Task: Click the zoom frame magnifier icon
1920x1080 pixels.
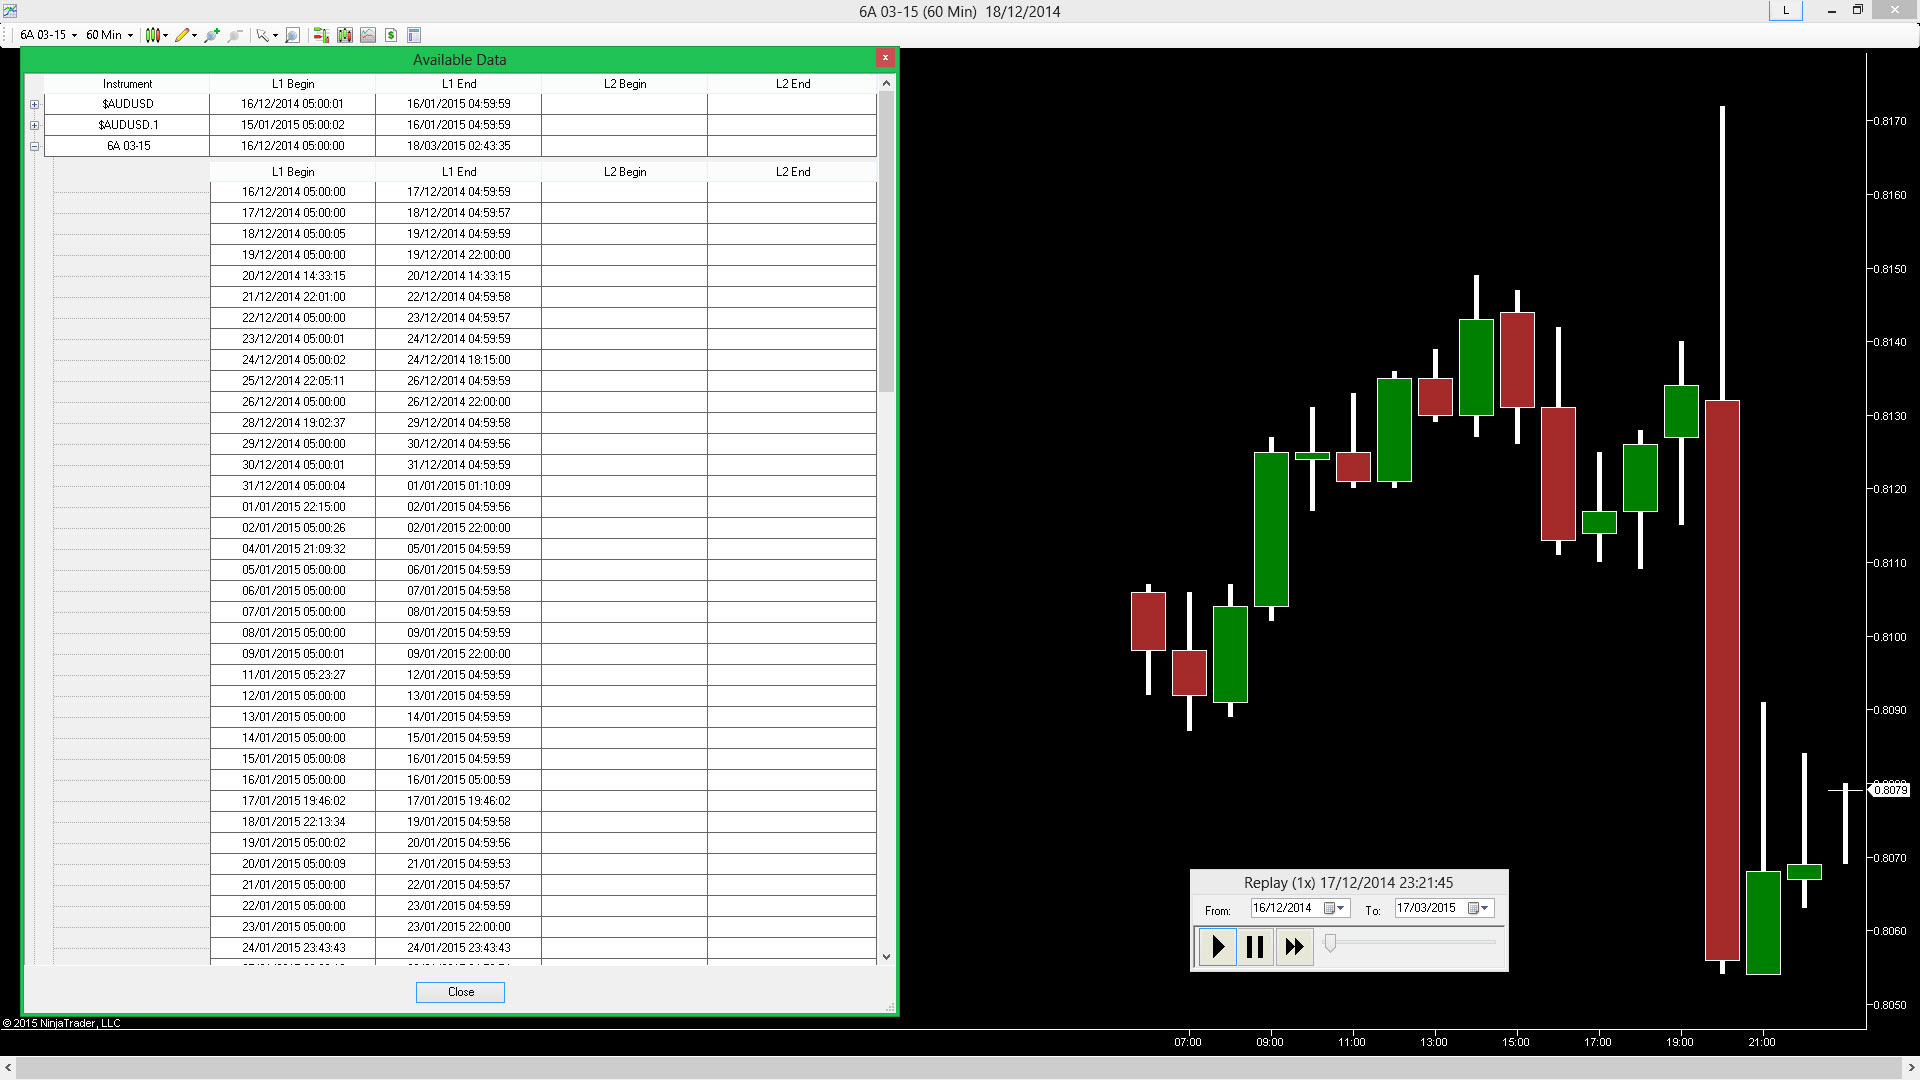Action: click(292, 35)
